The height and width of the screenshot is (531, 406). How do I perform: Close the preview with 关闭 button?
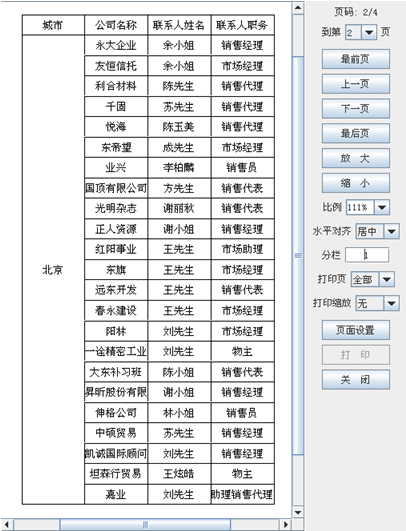click(x=356, y=379)
